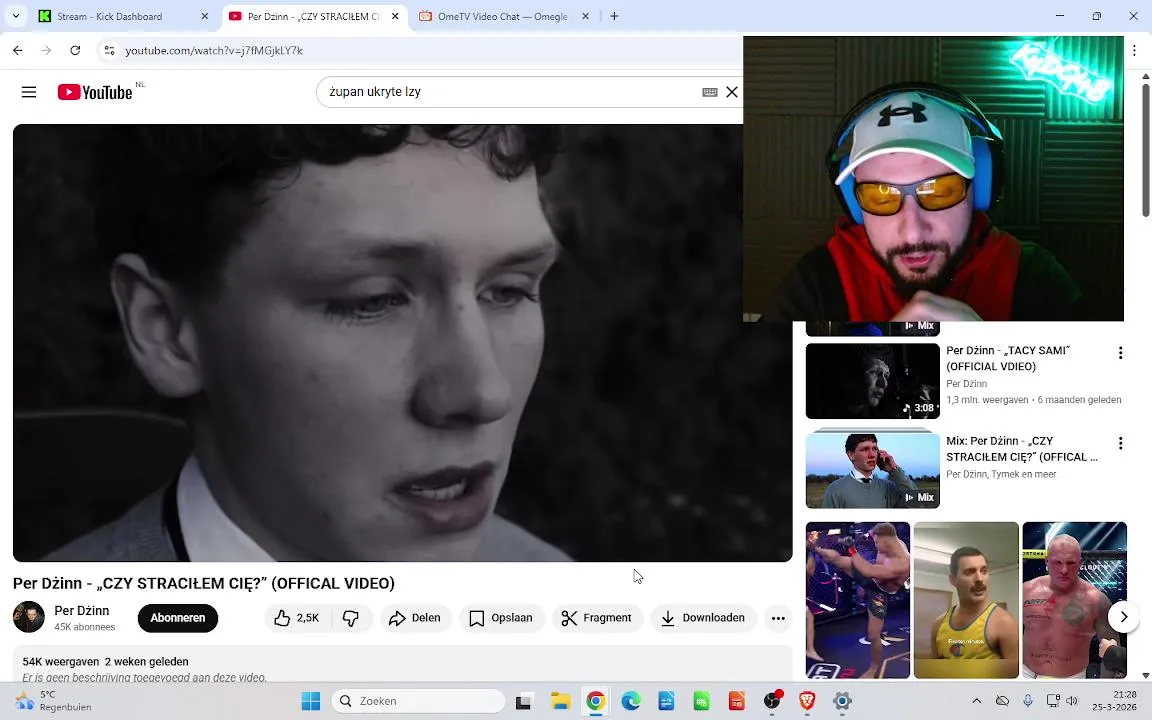Expand the video description box
This screenshot has height=720, width=1152.
(402, 664)
